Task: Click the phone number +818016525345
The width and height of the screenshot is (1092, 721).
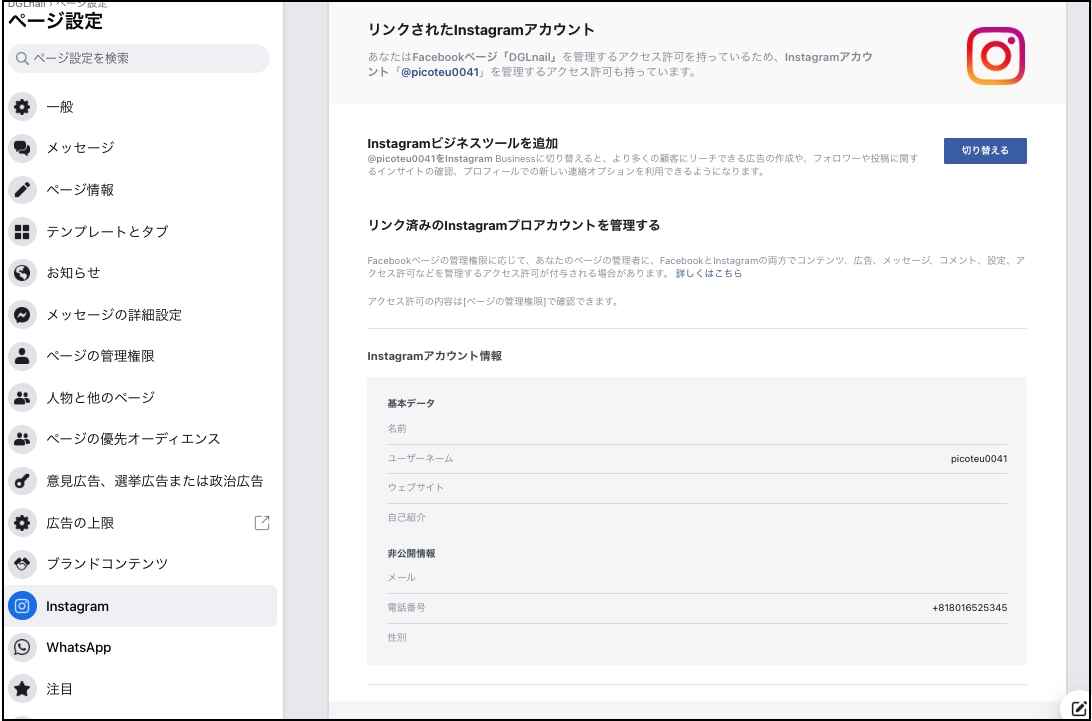Action: pyautogui.click(x=969, y=607)
